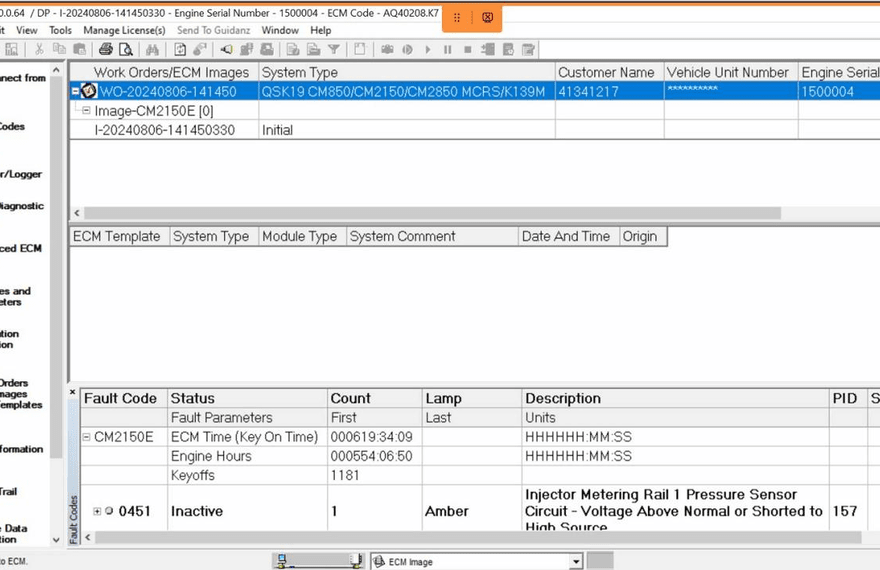Click the Work Orders/ECM Images column header
The image size is (880, 570).
164,72
